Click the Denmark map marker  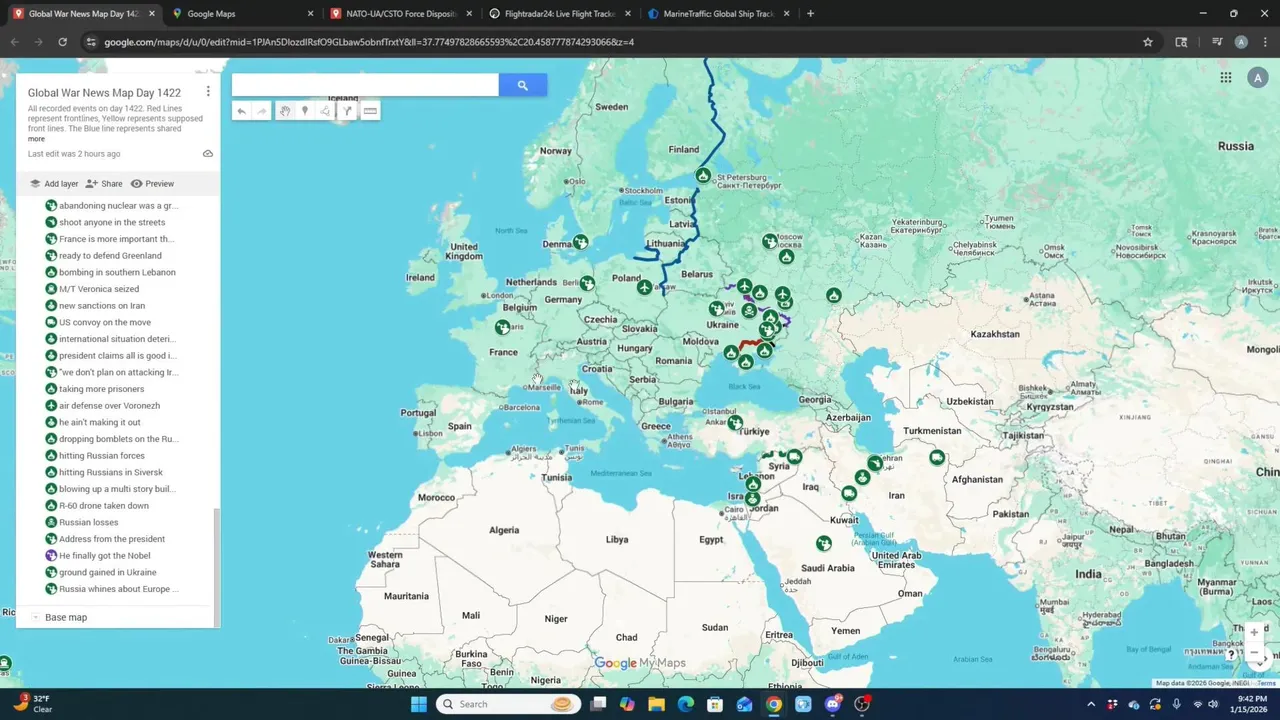tap(580, 242)
